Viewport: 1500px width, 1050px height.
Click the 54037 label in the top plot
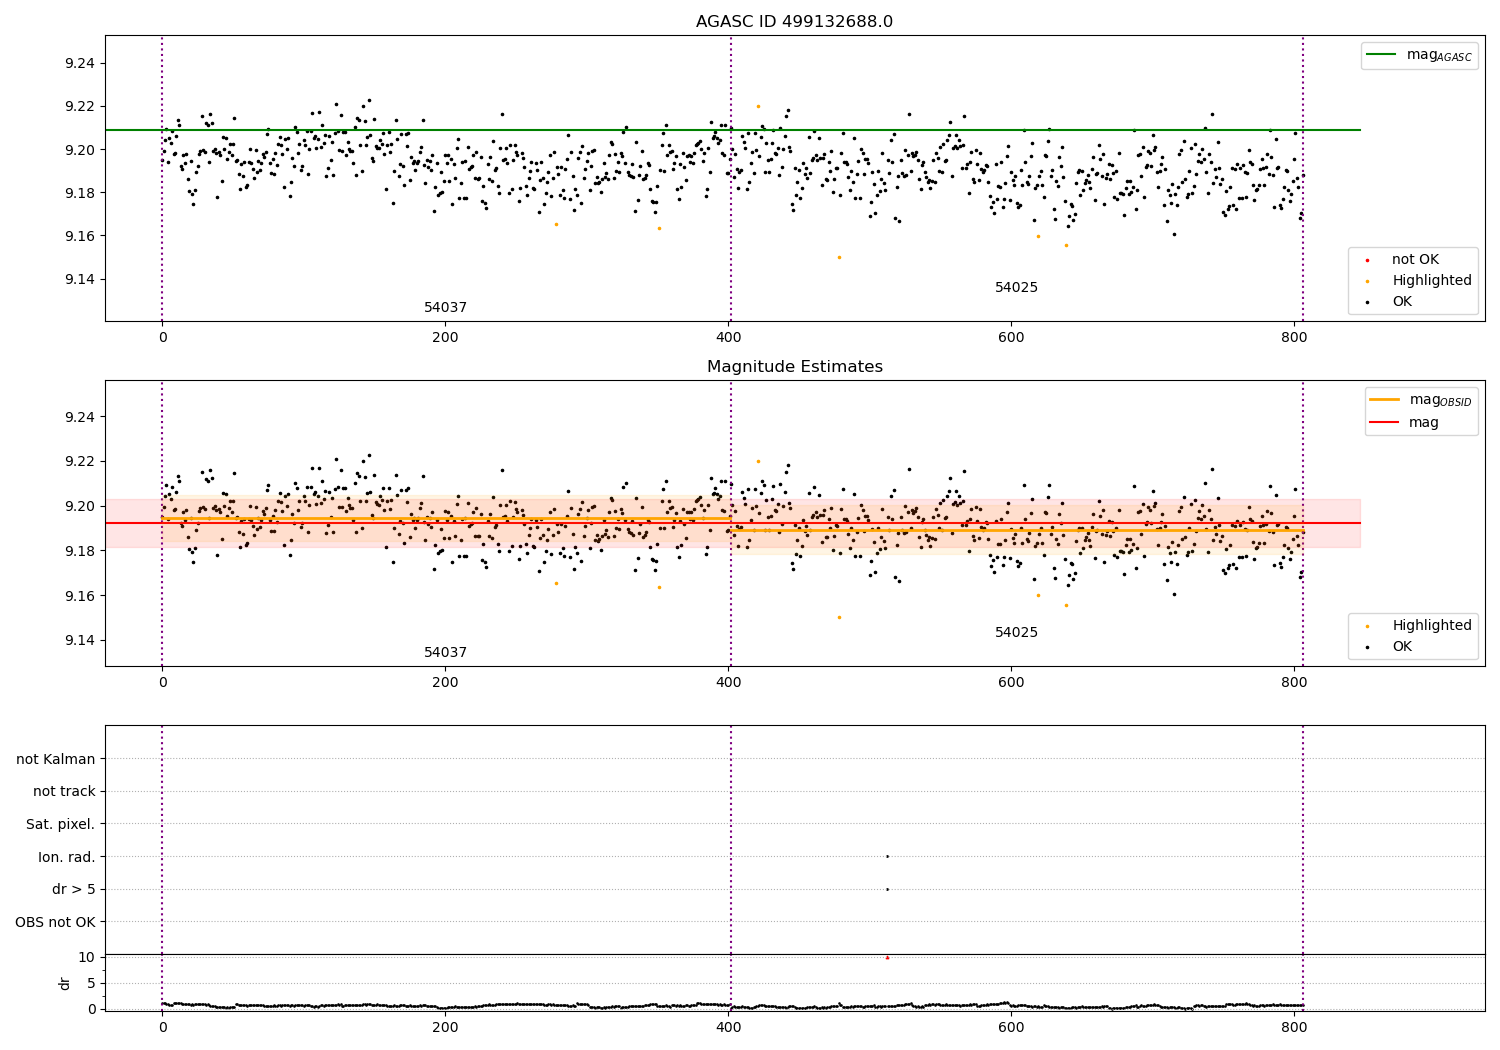[x=445, y=308]
